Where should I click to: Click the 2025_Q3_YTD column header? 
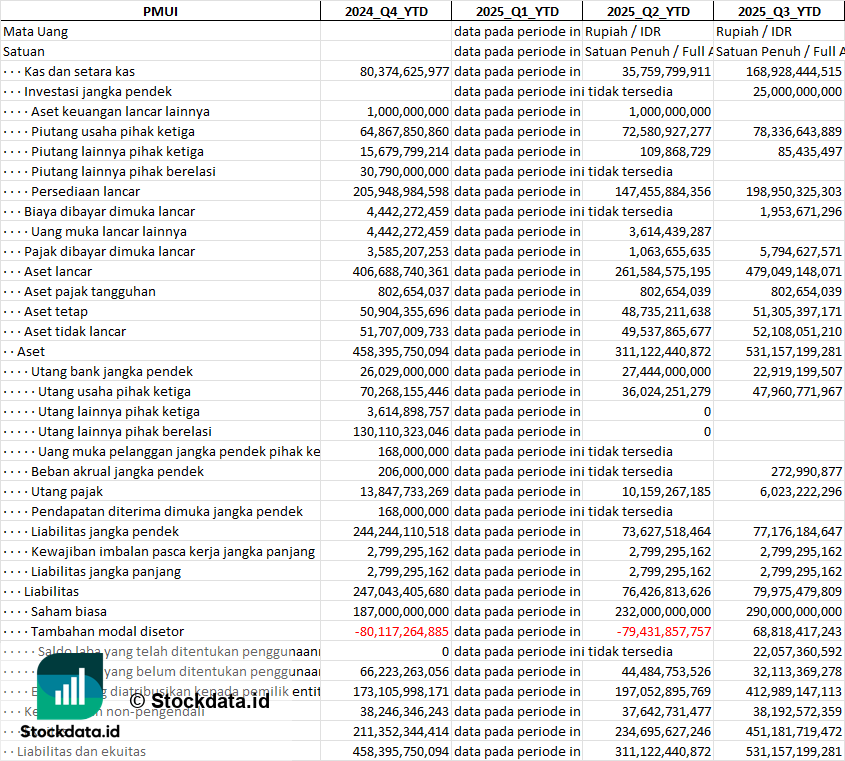click(779, 11)
